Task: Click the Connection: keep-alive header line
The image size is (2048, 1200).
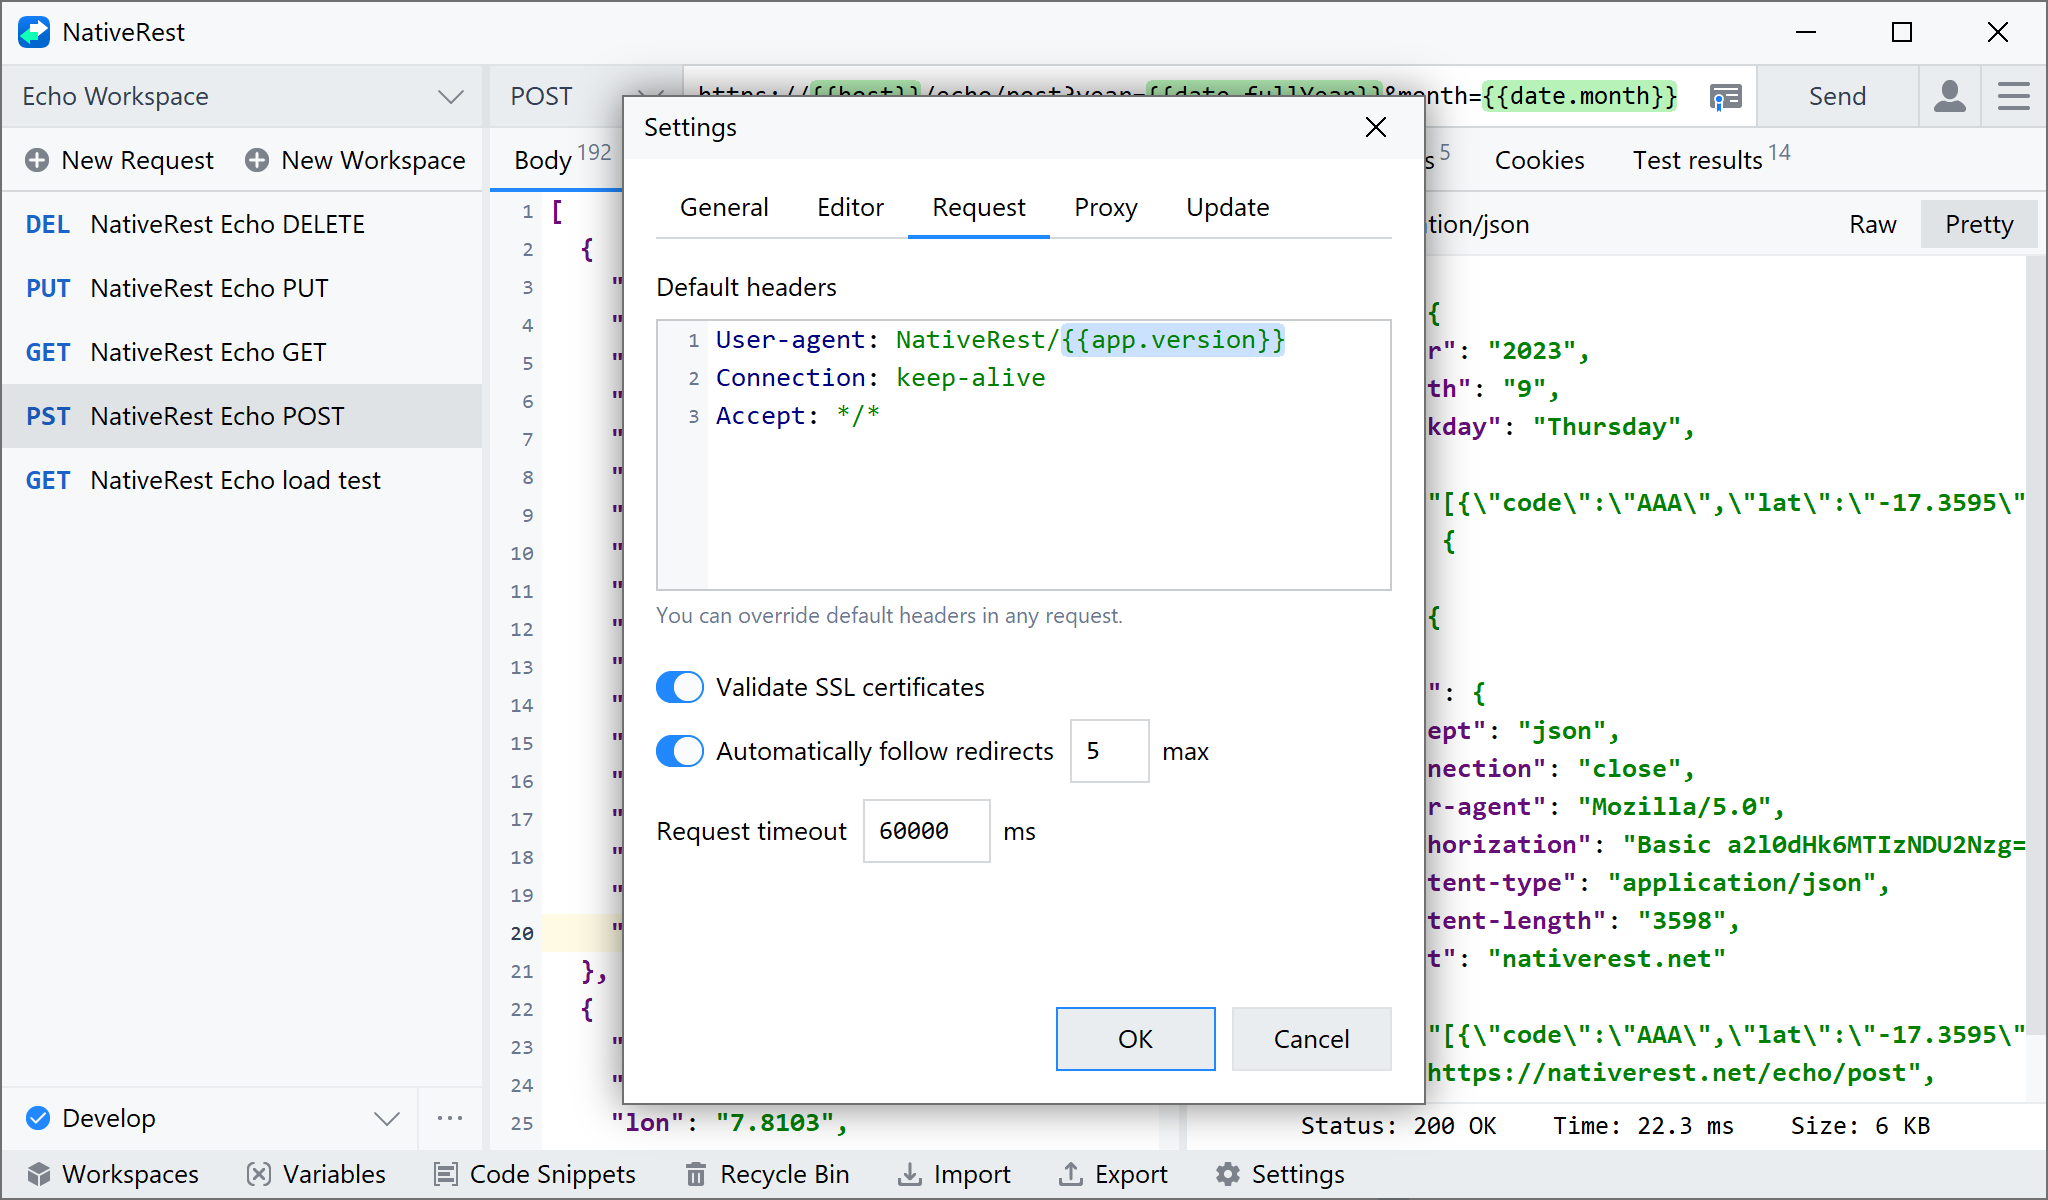Action: tap(881, 378)
